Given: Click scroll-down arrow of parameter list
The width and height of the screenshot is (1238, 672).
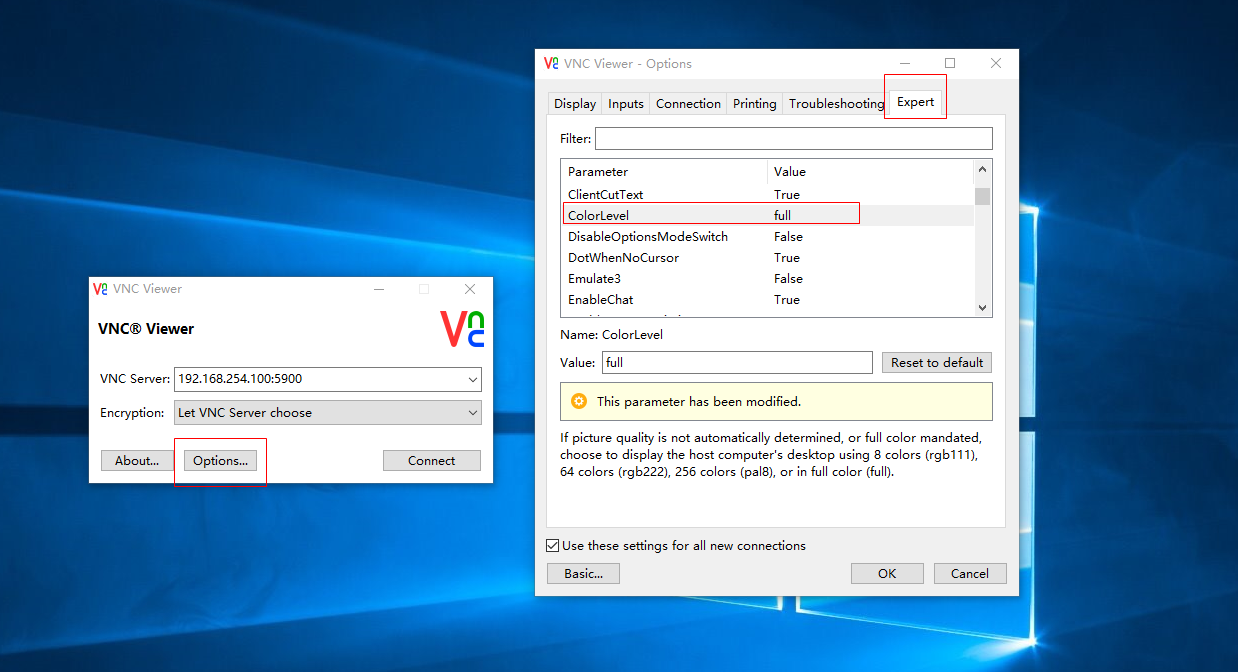Looking at the screenshot, I should click(x=982, y=308).
